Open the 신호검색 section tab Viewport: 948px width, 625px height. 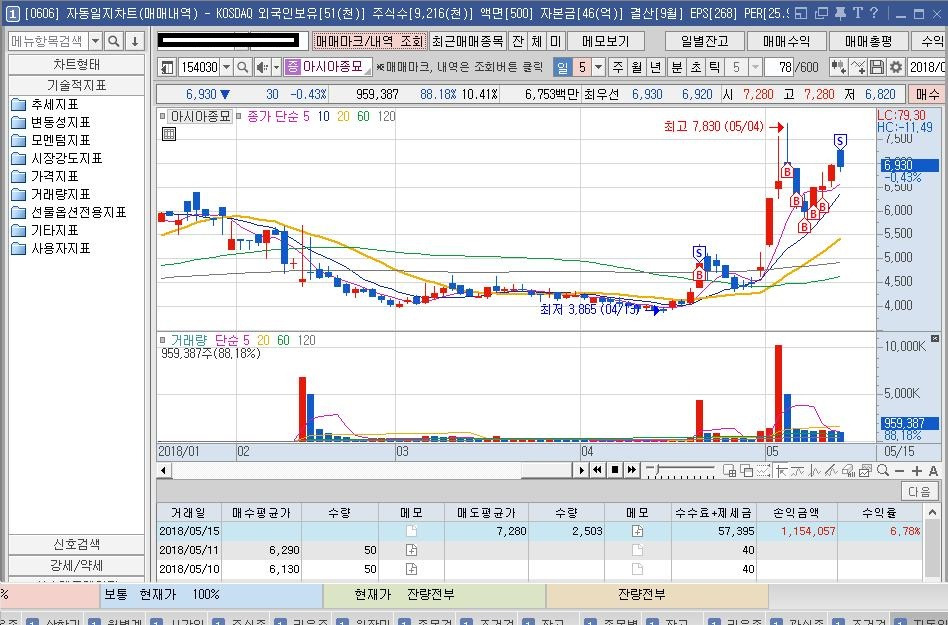pyautogui.click(x=77, y=545)
